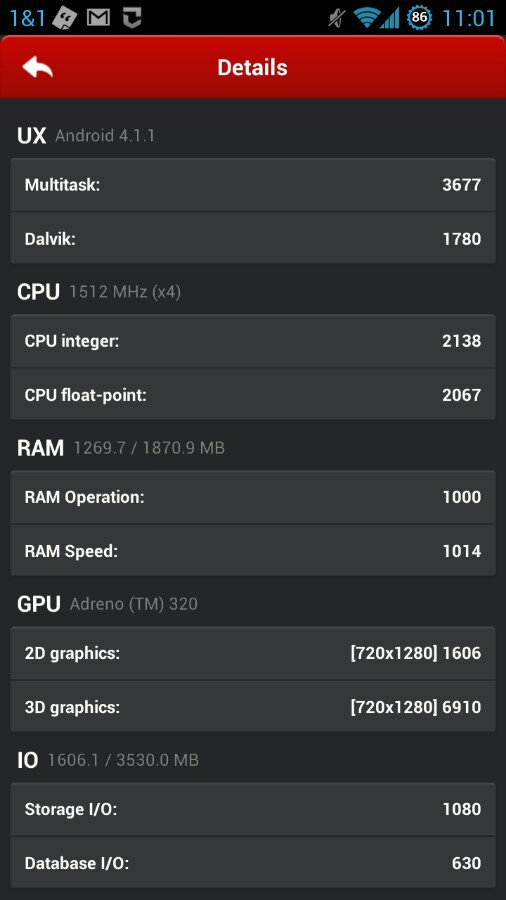
Task: Select the 2D graphics row
Action: [x=253, y=653]
